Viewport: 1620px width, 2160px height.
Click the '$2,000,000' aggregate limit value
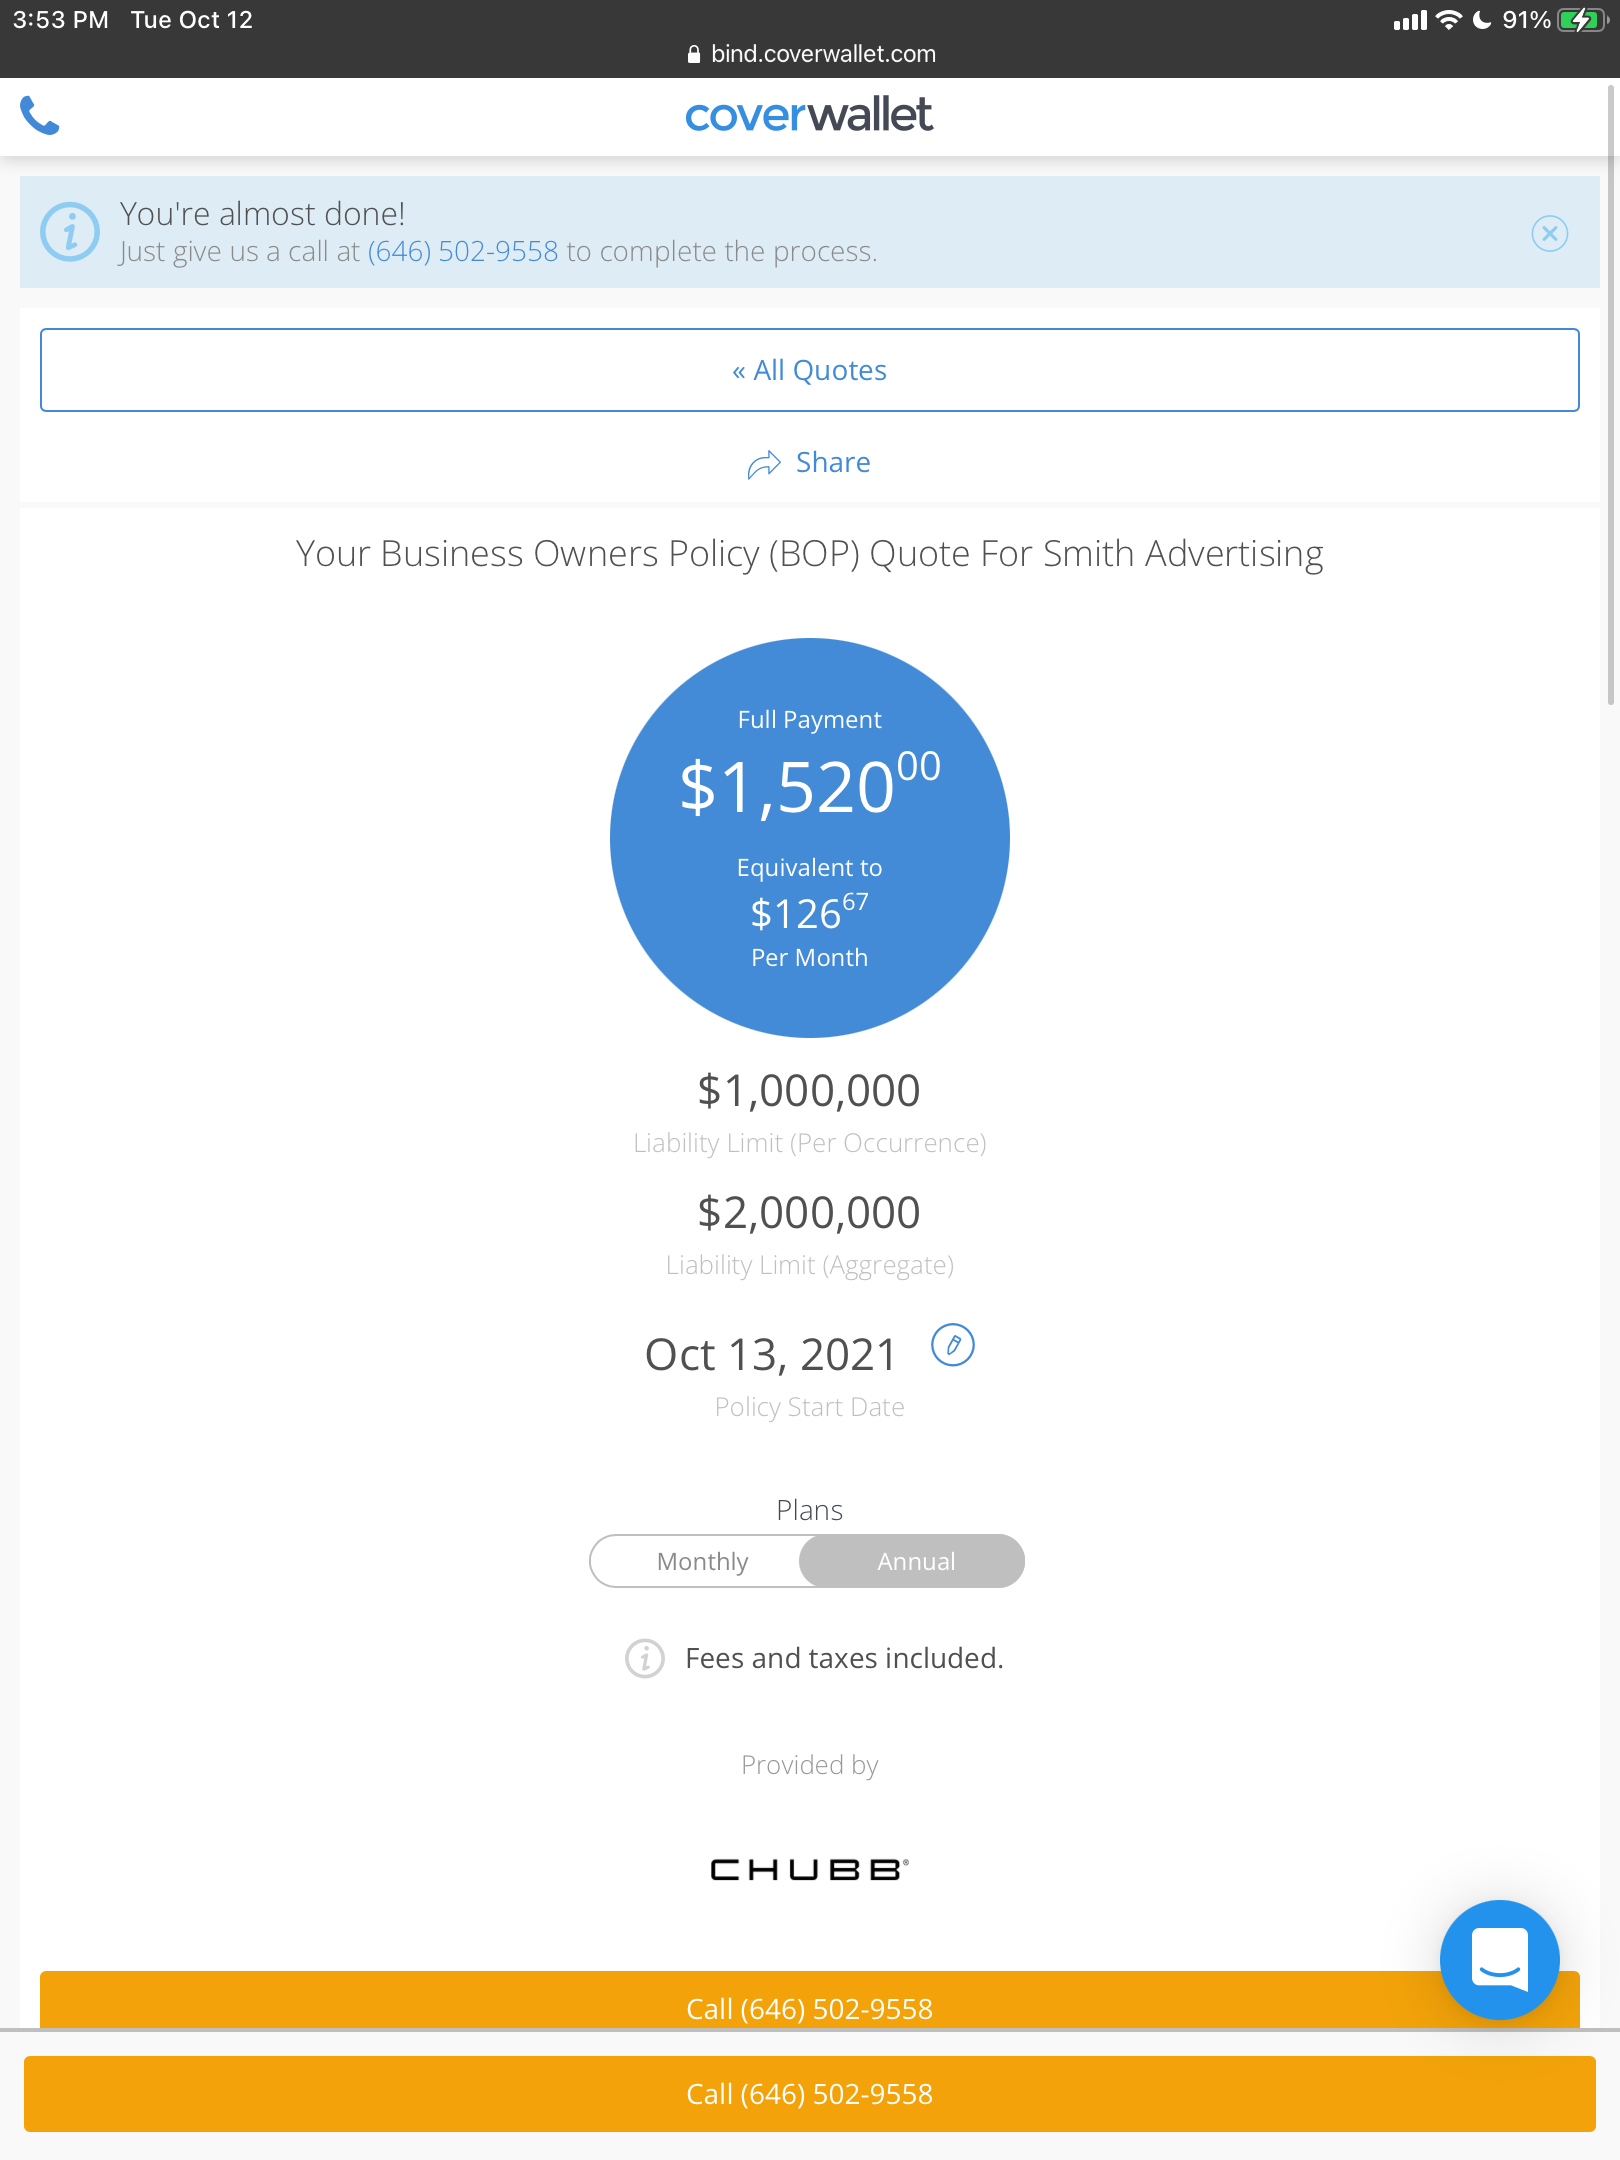(x=809, y=1212)
